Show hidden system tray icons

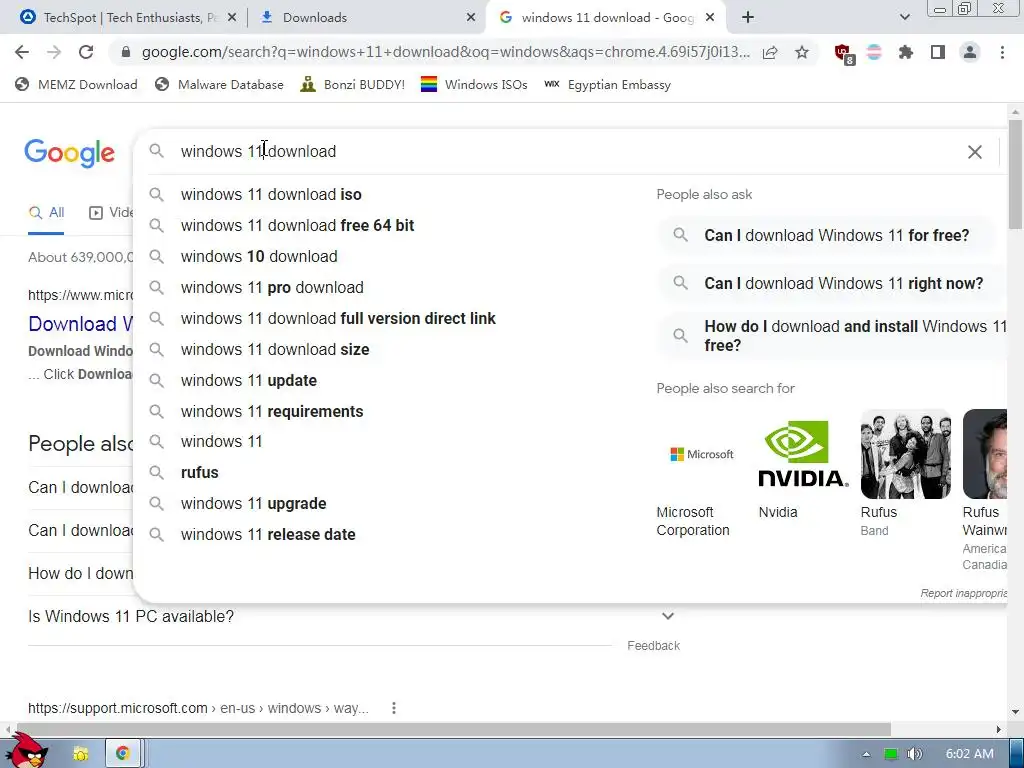tap(866, 754)
